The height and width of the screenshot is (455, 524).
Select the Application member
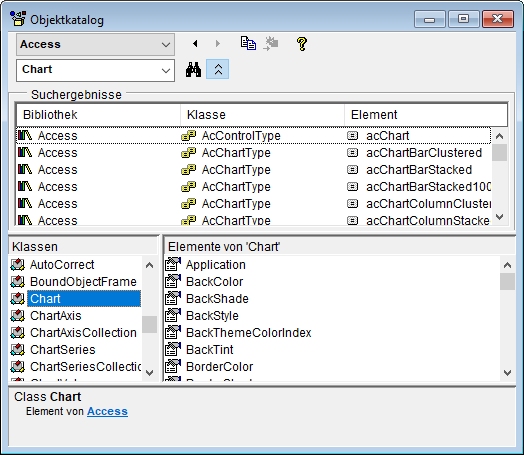(x=216, y=265)
